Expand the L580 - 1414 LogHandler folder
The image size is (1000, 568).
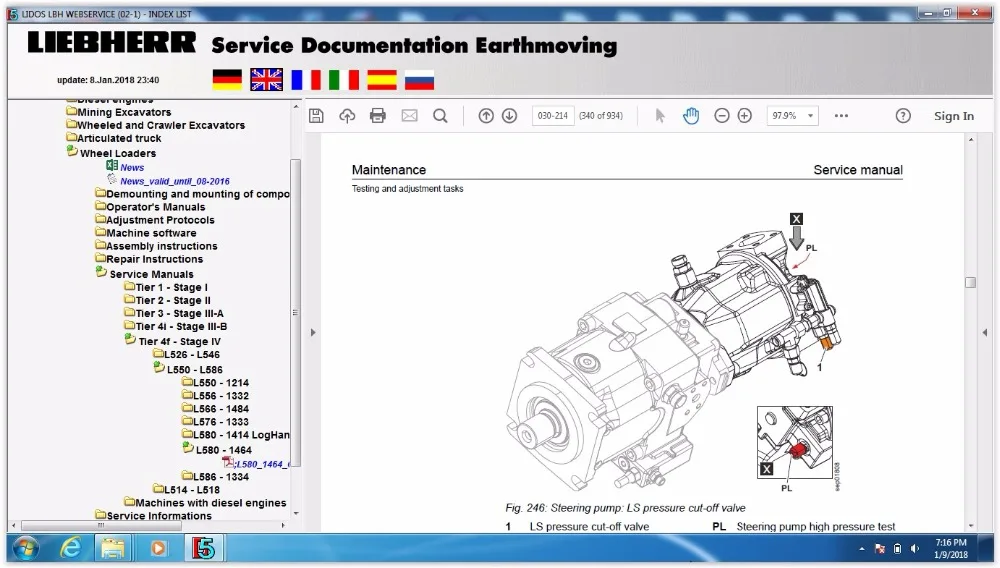click(x=235, y=435)
